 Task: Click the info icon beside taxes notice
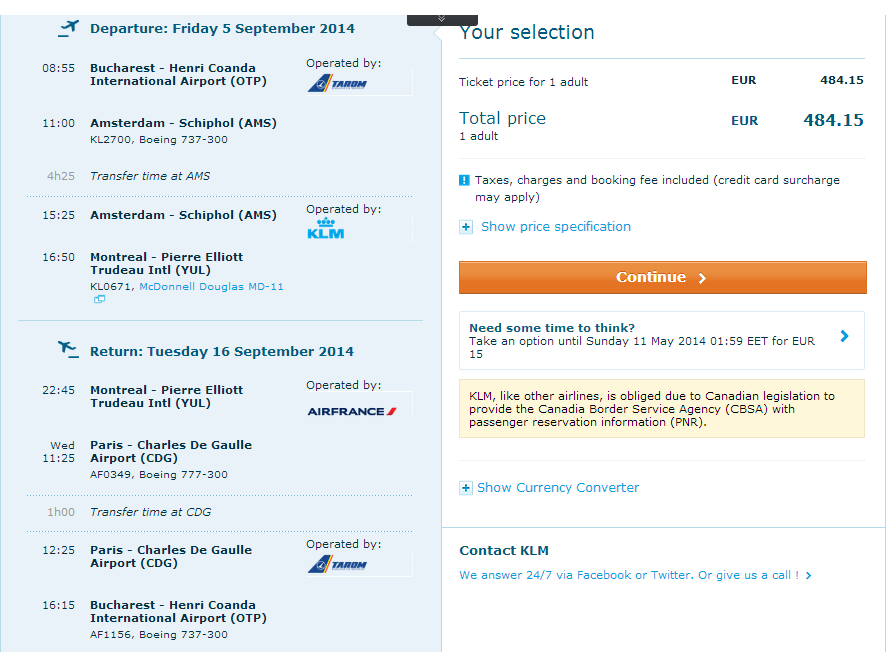pyautogui.click(x=464, y=181)
